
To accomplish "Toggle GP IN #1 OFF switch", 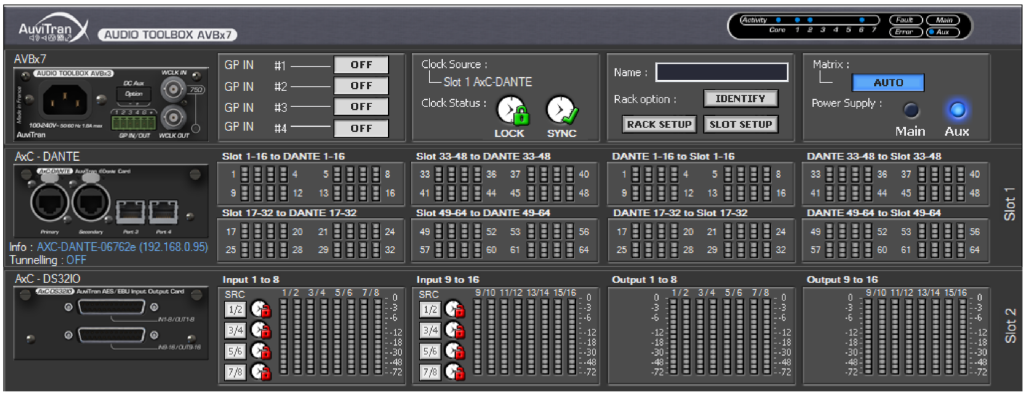I will coord(361,65).
